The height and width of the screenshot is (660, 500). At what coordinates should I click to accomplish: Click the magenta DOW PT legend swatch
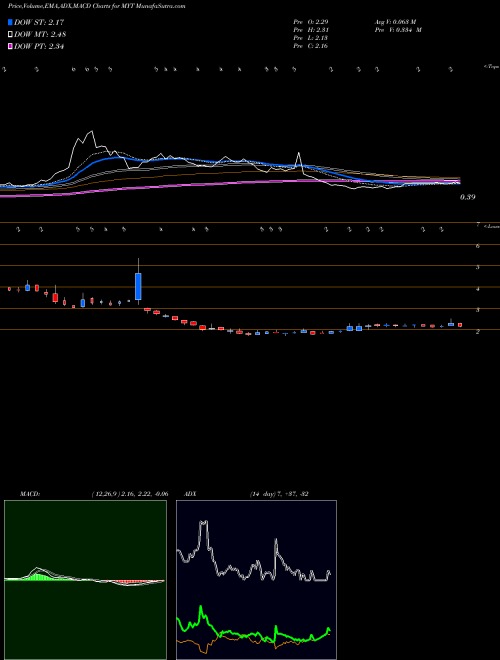(x=11, y=46)
